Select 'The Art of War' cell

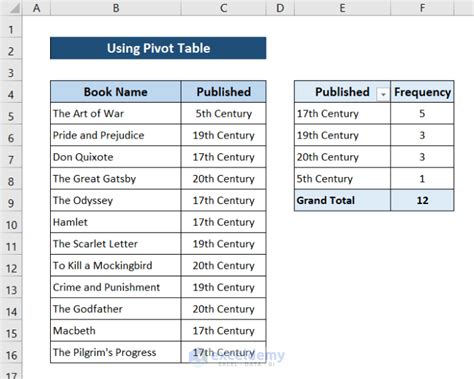point(116,113)
